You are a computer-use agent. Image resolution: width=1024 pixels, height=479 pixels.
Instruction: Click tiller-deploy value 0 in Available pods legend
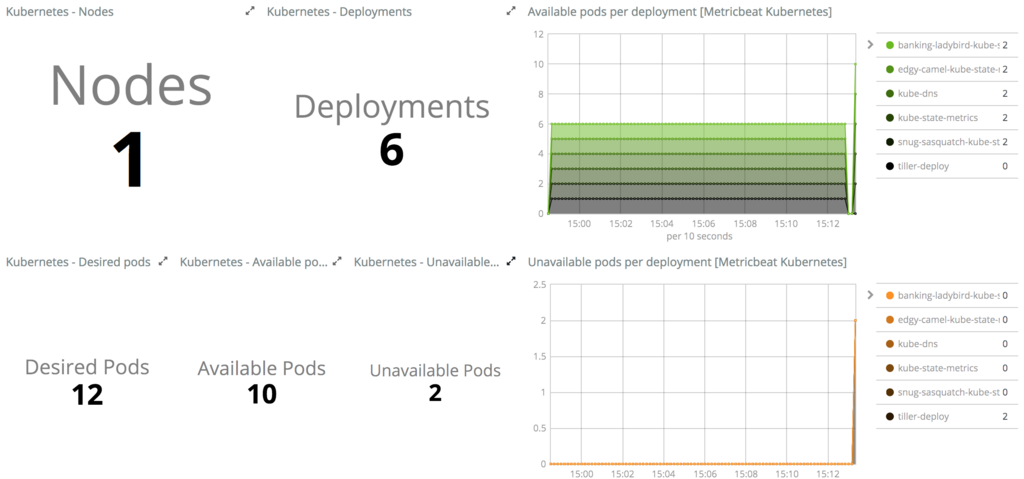pos(1005,166)
